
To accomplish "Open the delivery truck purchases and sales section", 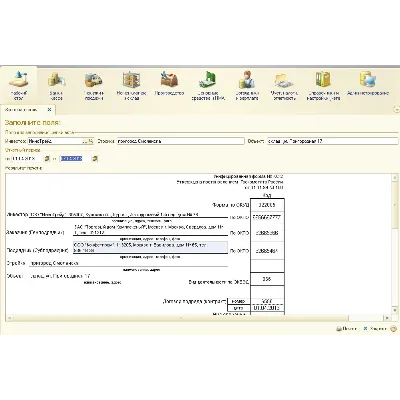I will [x=94, y=85].
